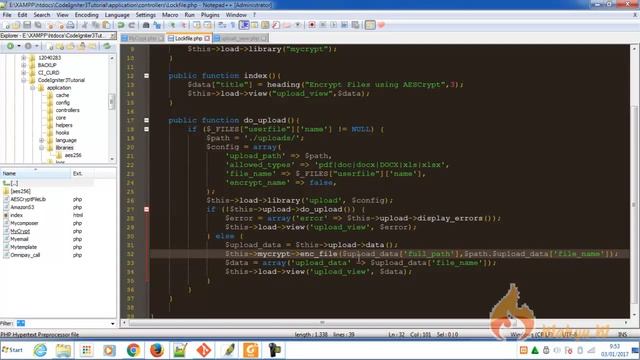Viewport: 640px width, 360px height.
Task: Toggle the Explorer panel toolbar button
Action: [370, 25]
